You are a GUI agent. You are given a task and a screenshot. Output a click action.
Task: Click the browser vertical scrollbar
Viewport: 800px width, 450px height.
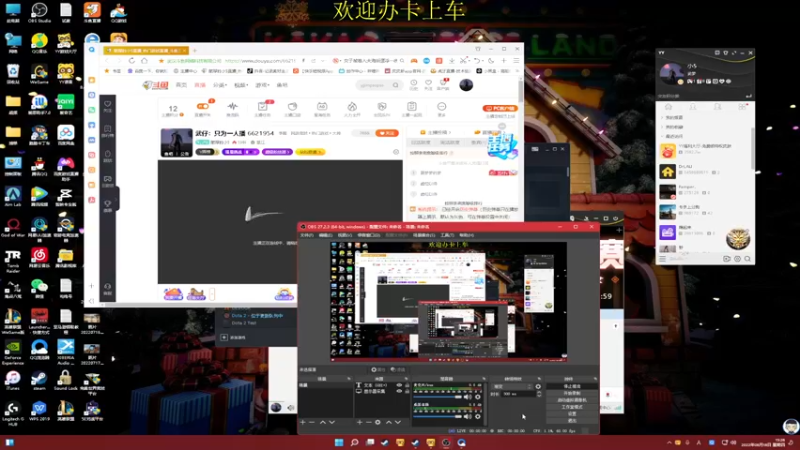click(x=521, y=92)
